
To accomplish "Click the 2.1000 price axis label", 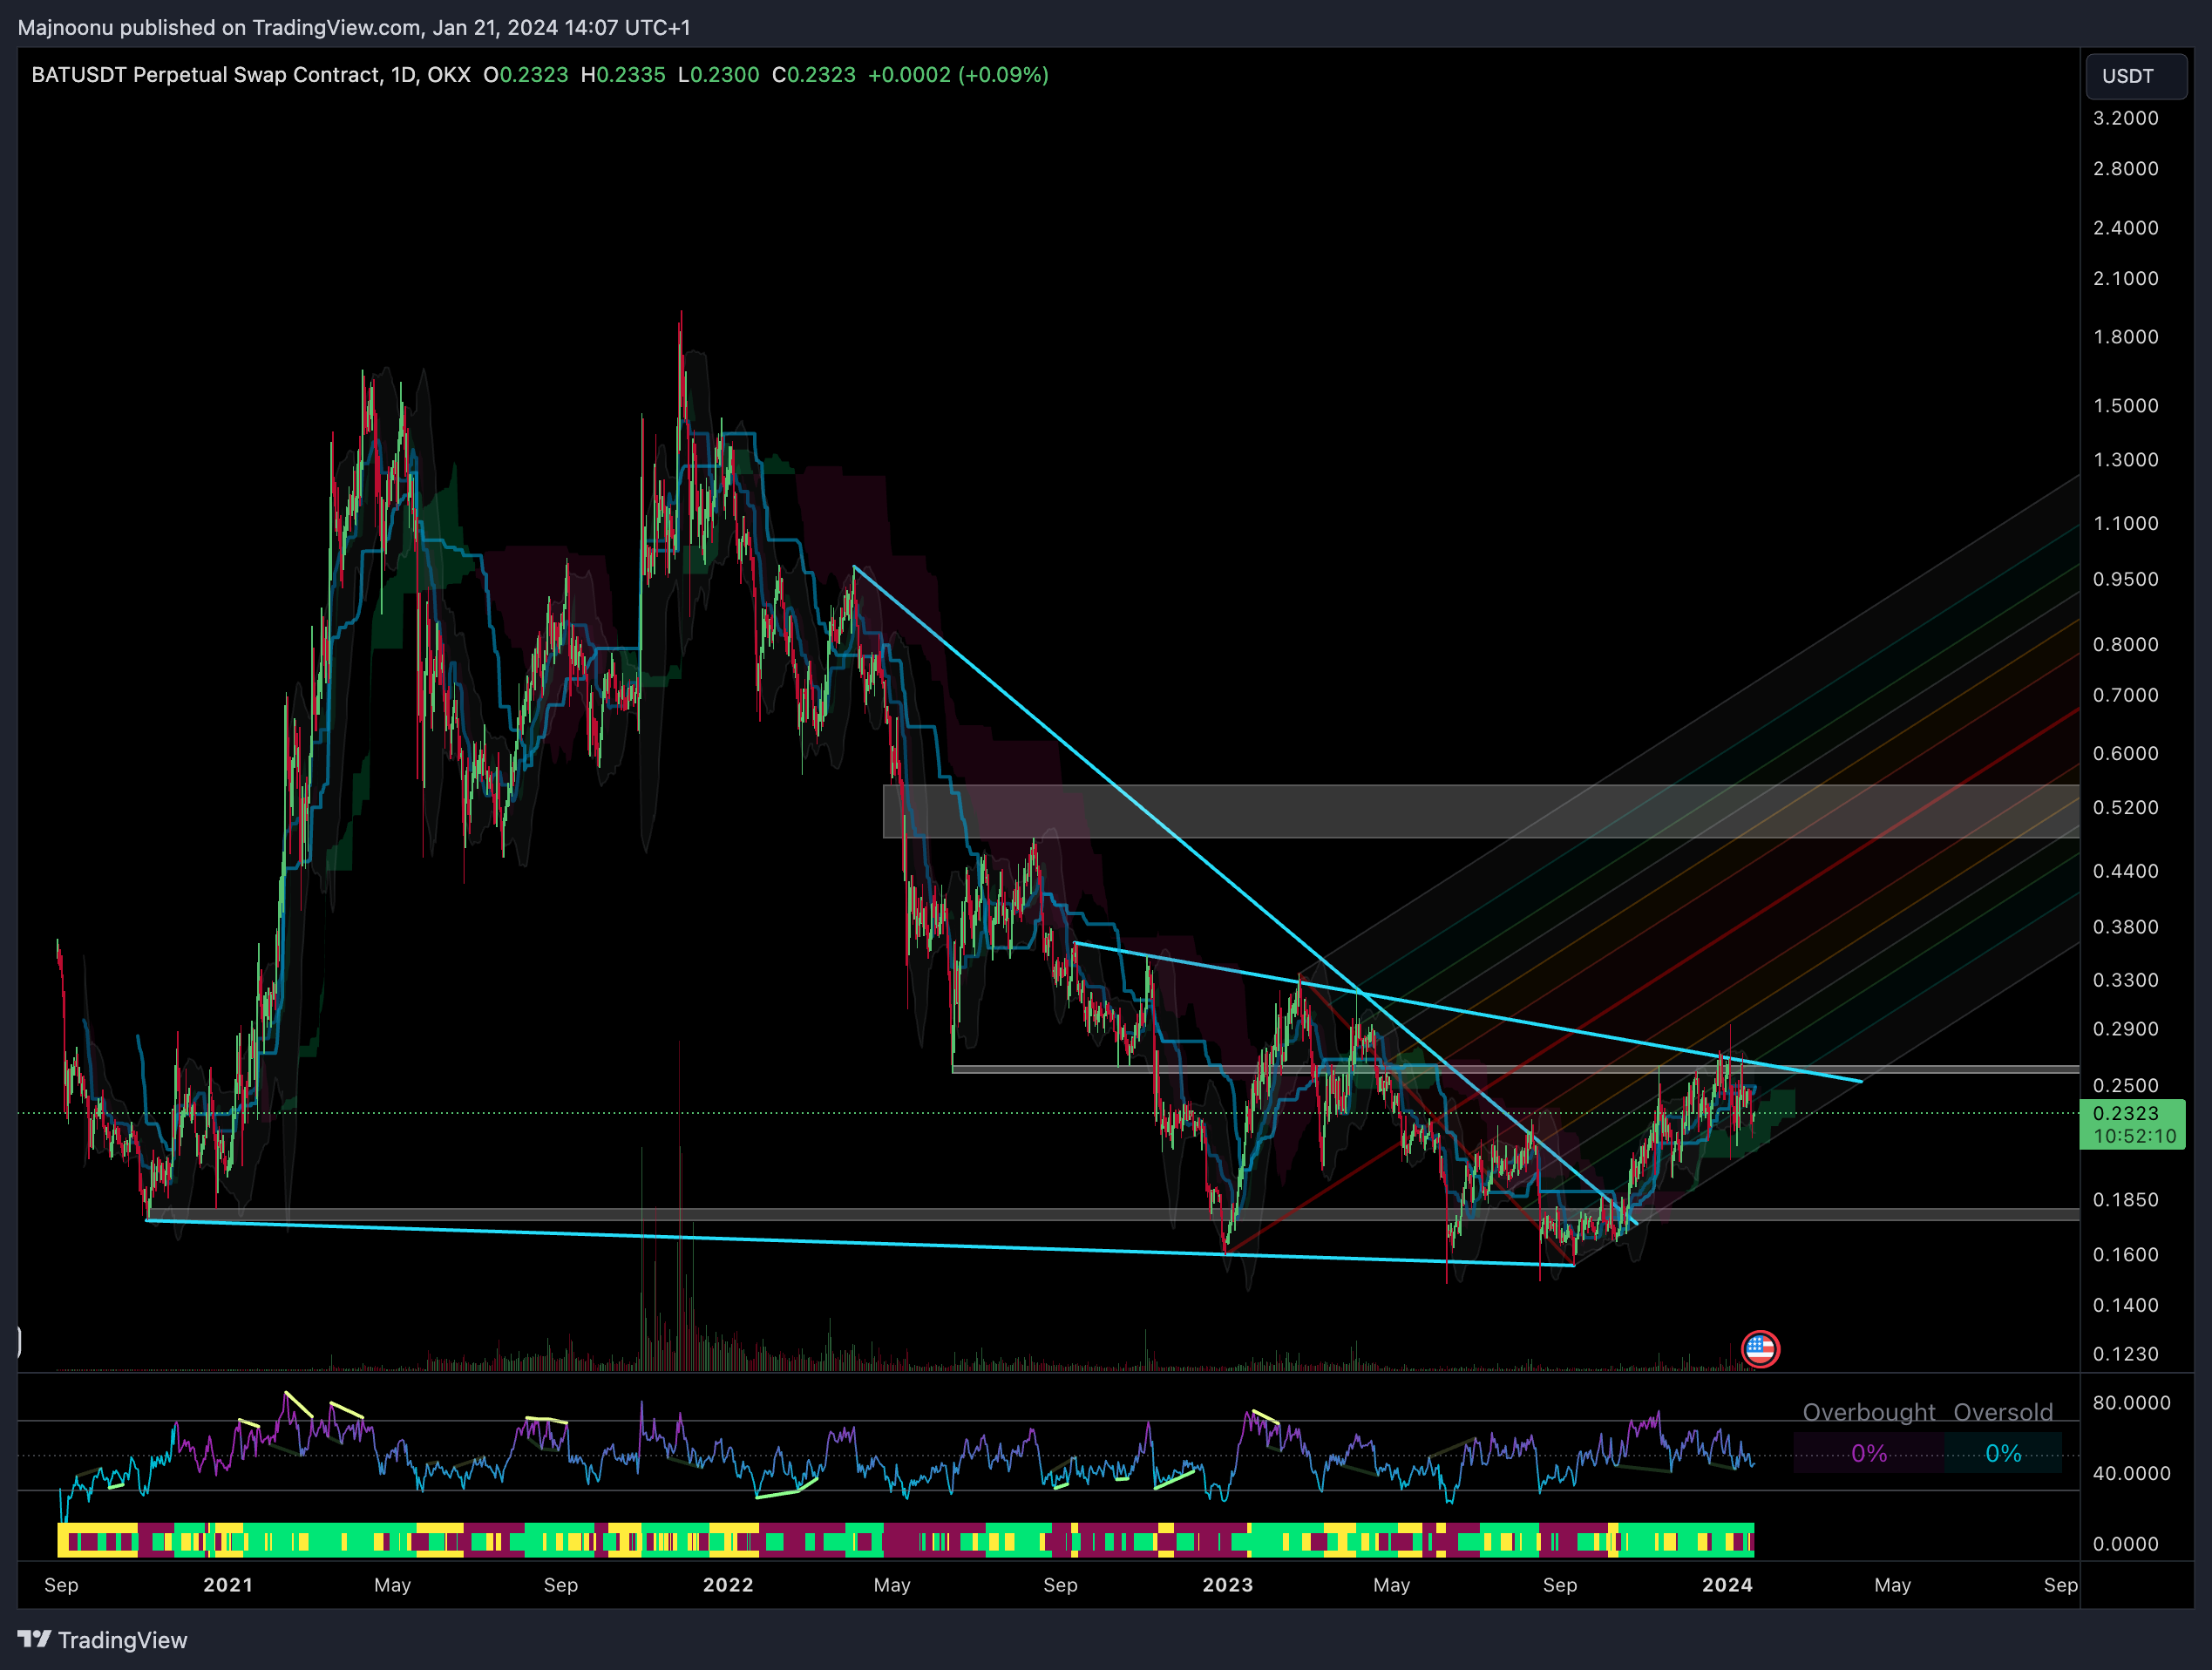I will [x=2126, y=278].
